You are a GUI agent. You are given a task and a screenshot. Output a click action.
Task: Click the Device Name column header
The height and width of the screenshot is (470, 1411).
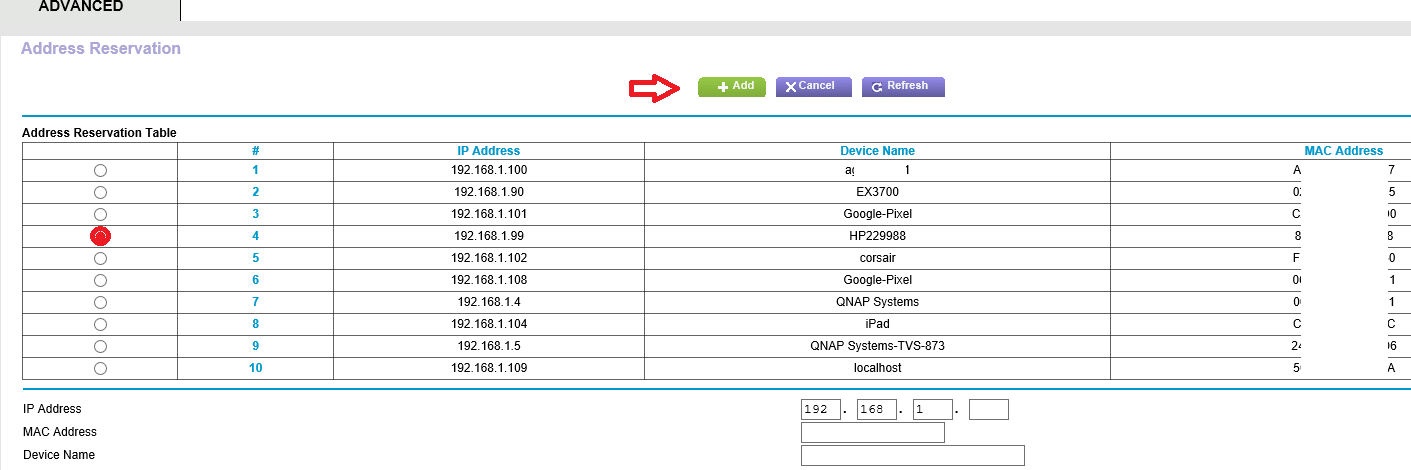point(877,151)
